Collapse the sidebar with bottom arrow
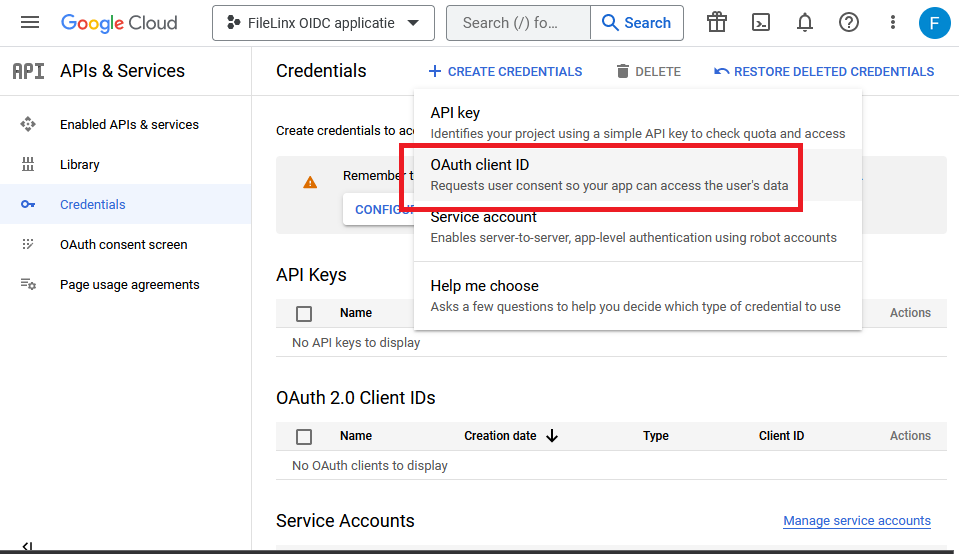The width and height of the screenshot is (959, 554). click(x=27, y=546)
